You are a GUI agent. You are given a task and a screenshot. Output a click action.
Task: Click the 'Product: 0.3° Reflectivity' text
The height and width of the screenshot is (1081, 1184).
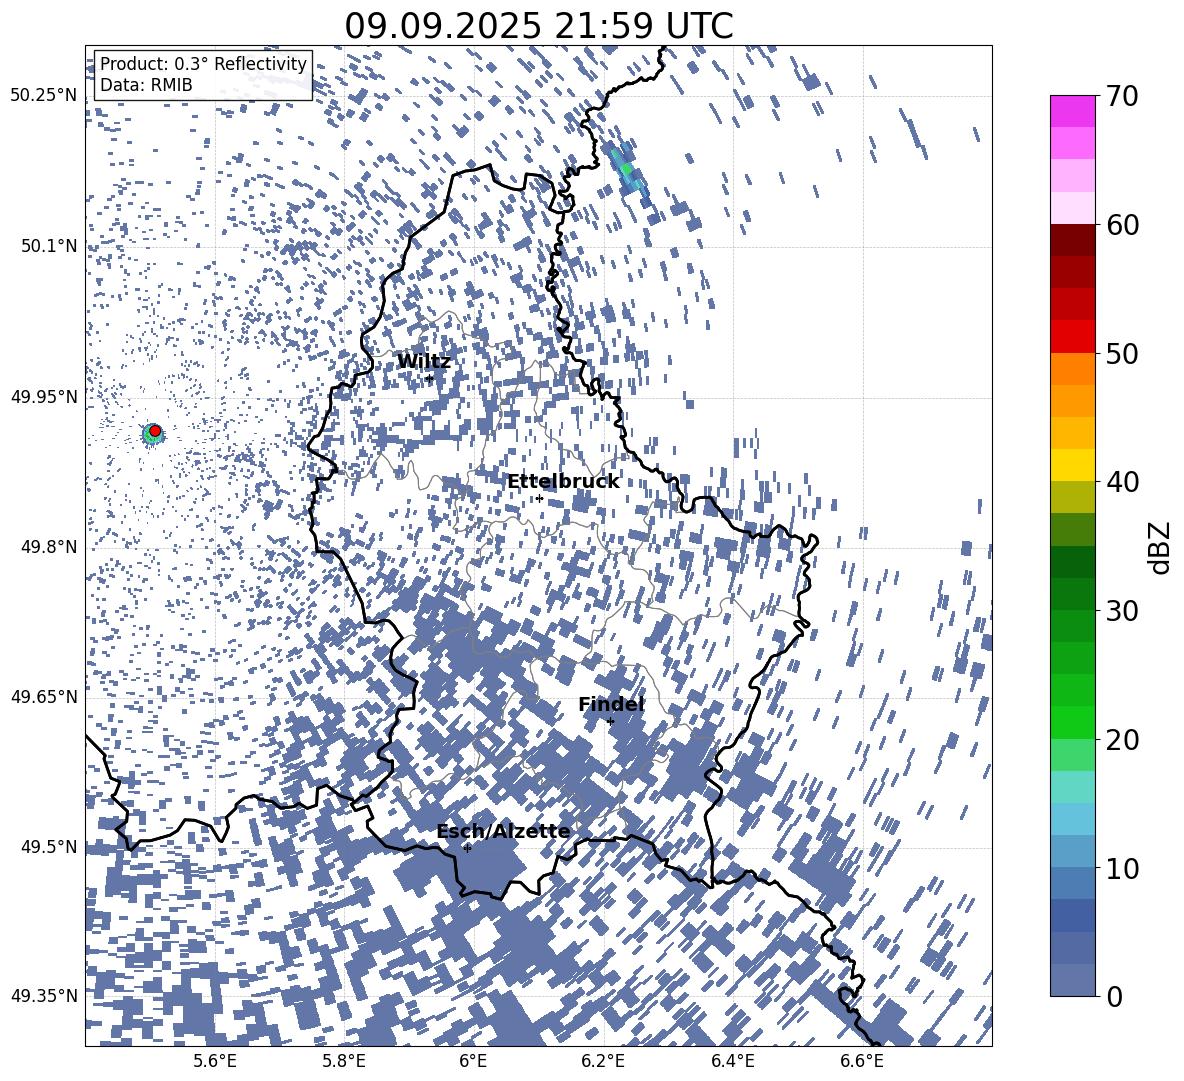pyautogui.click(x=203, y=63)
